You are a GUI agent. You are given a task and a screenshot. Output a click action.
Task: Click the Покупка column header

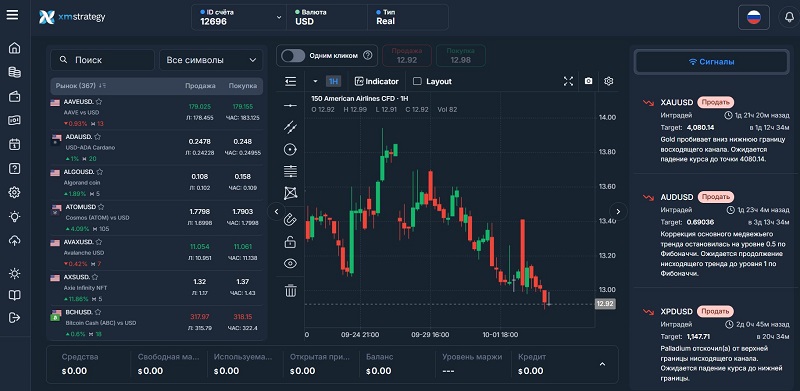242,86
